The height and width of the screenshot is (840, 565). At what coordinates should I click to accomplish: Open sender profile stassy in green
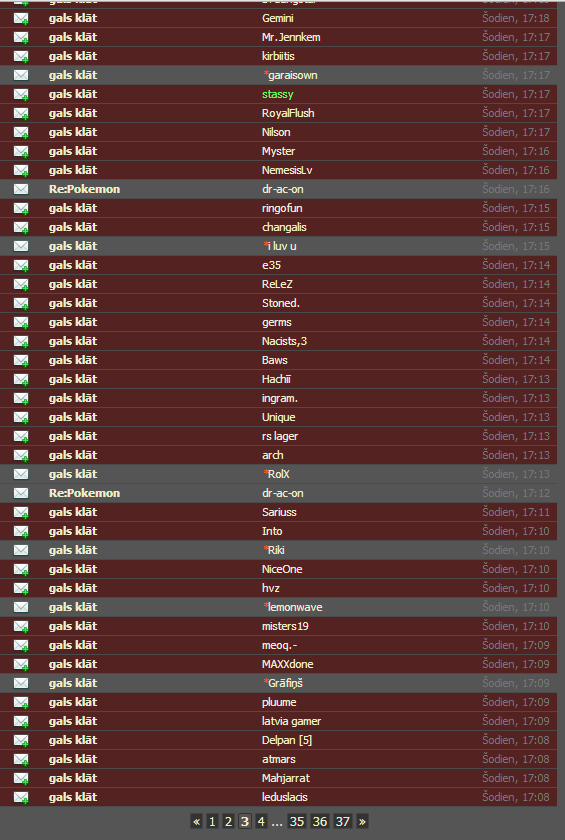point(277,94)
